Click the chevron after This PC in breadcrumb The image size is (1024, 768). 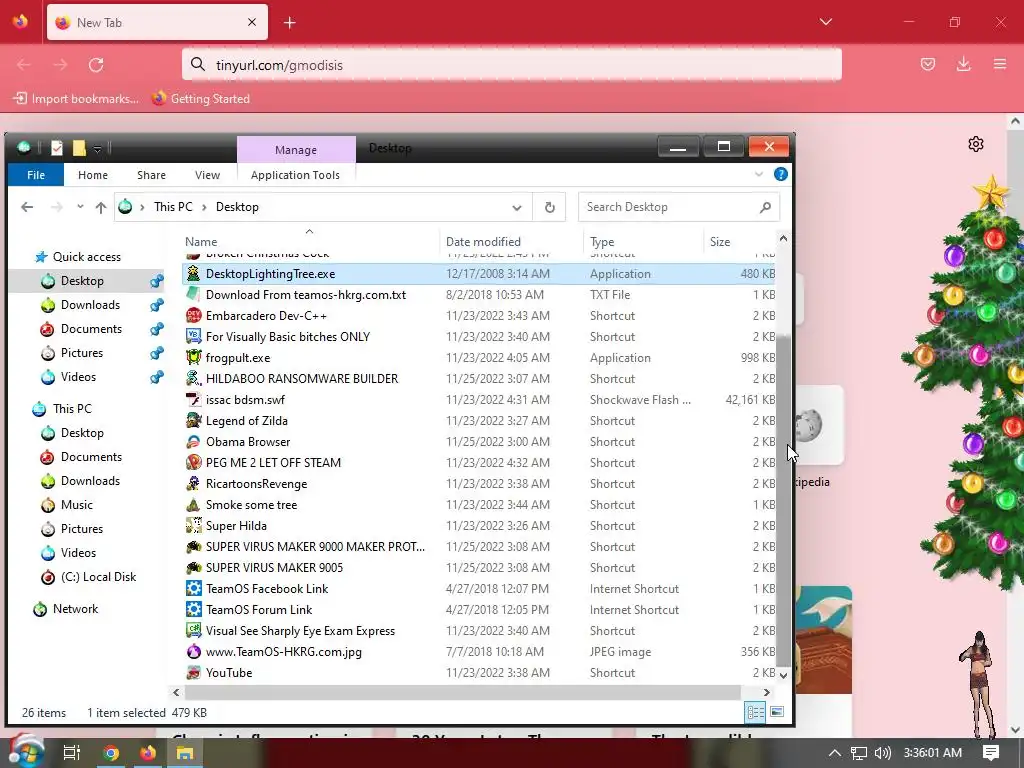pos(204,207)
